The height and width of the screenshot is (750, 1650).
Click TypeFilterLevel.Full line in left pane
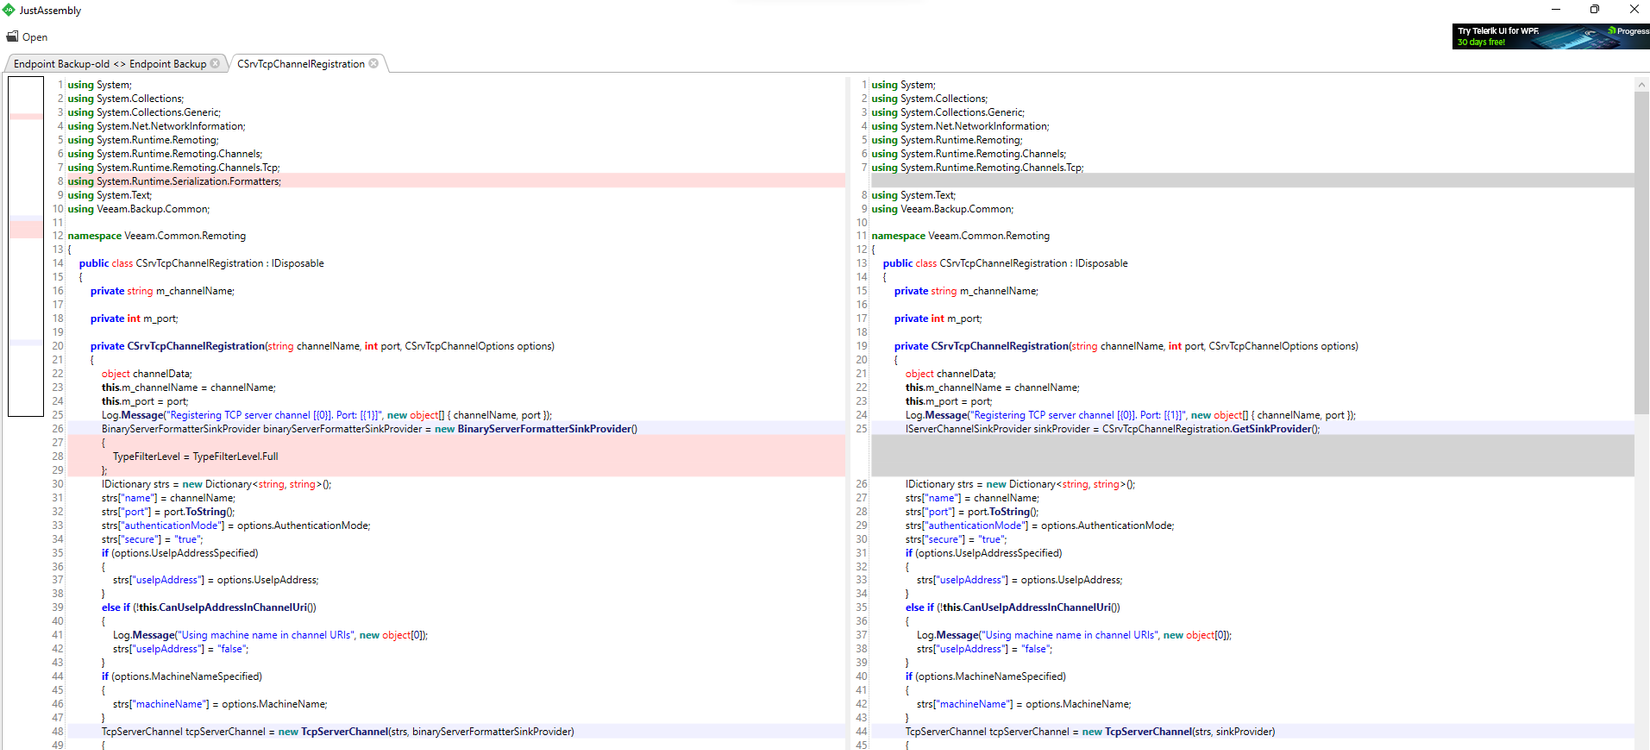(195, 456)
